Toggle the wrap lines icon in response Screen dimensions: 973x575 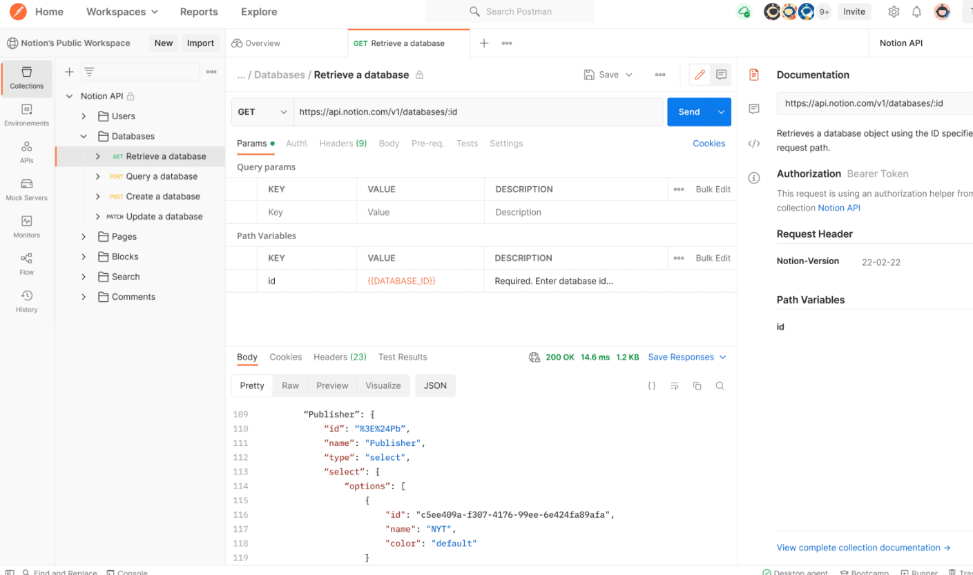[675, 386]
